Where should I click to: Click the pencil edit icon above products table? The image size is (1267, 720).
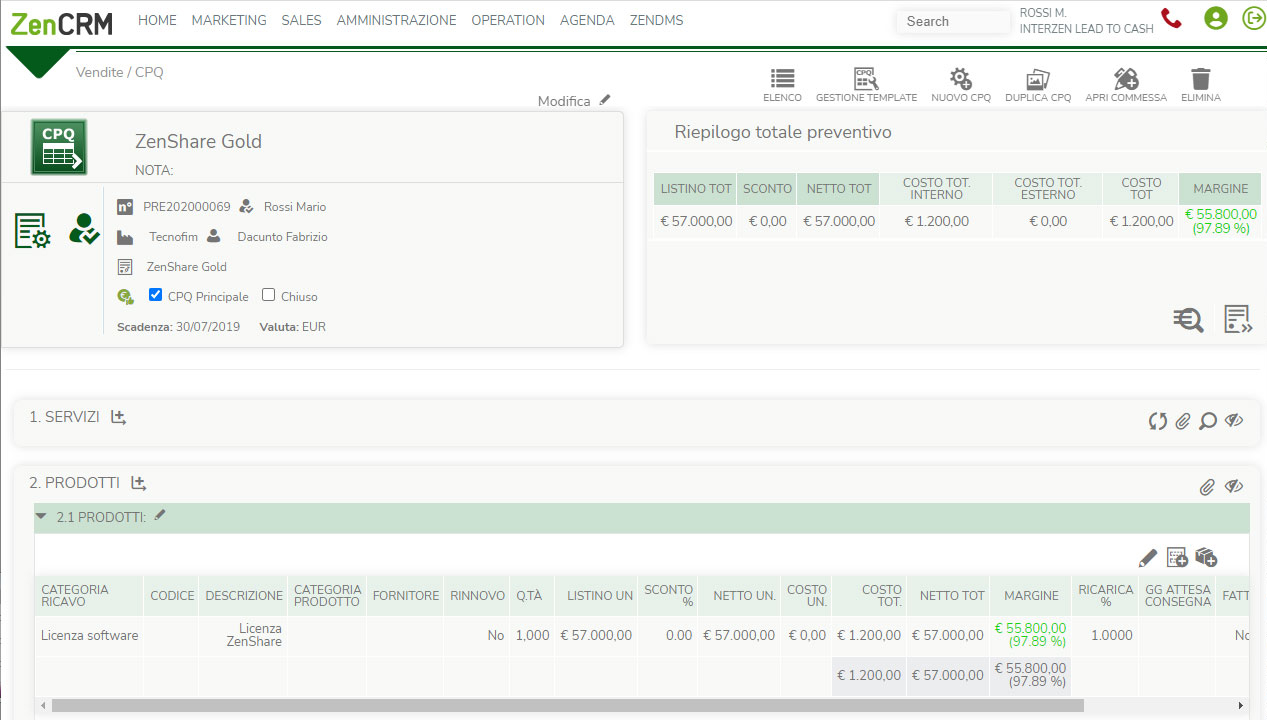click(1148, 557)
